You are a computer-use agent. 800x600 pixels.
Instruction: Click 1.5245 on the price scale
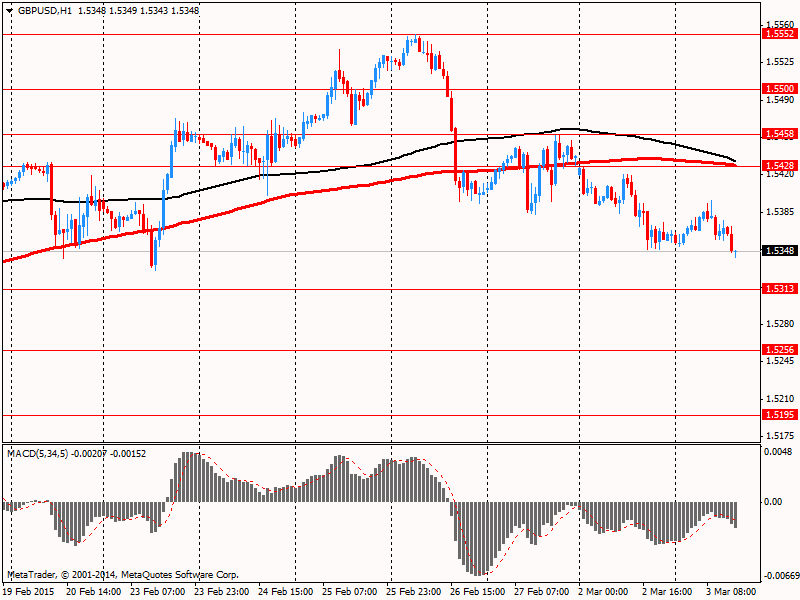pyautogui.click(x=780, y=361)
